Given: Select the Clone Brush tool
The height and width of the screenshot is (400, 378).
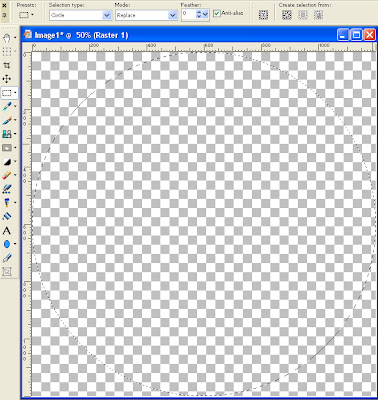Looking at the screenshot, I should tap(6, 134).
